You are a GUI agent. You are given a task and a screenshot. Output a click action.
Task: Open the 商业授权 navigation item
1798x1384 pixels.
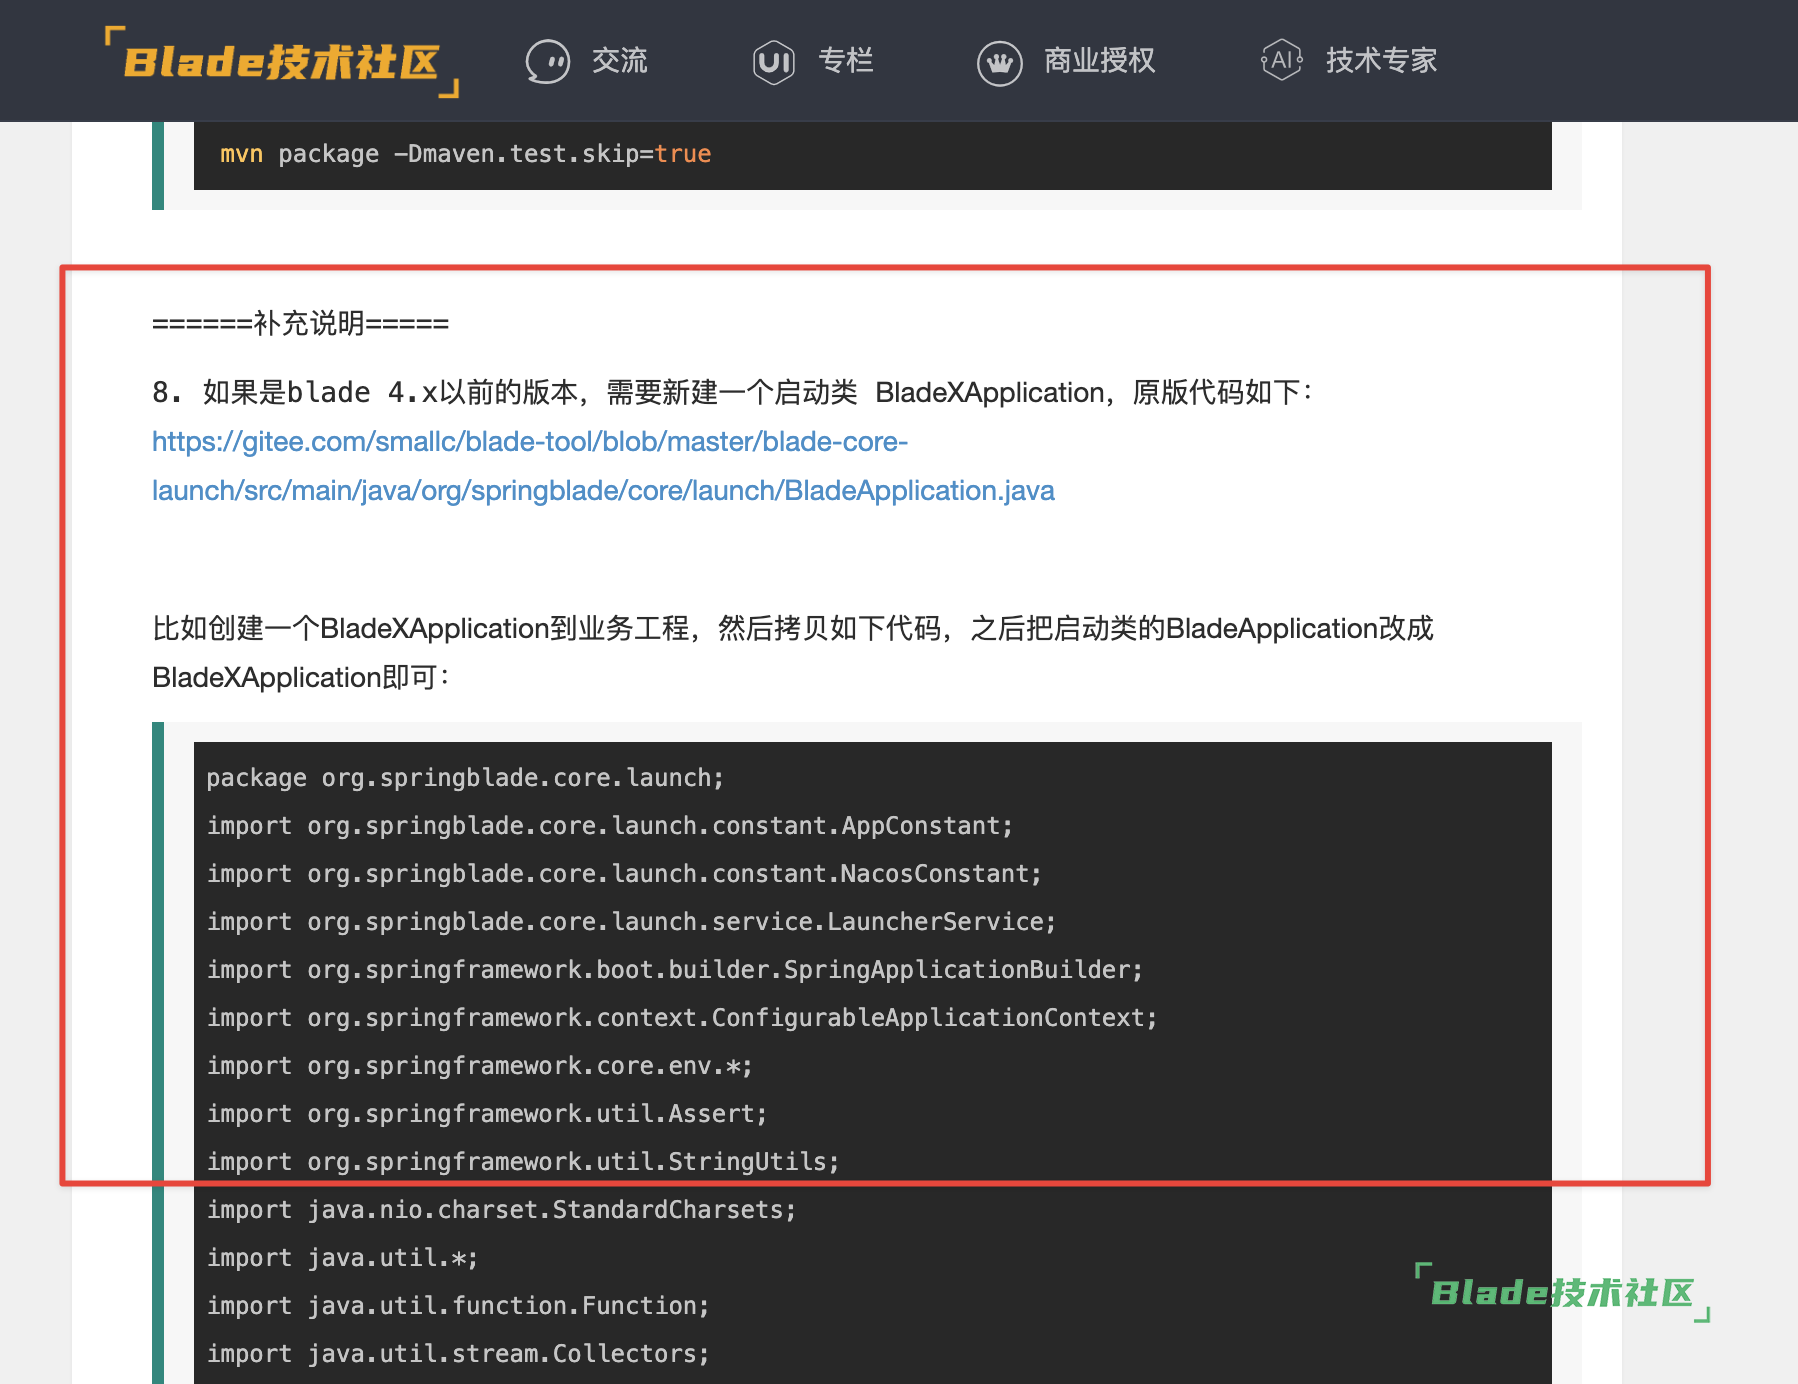[x=1100, y=61]
